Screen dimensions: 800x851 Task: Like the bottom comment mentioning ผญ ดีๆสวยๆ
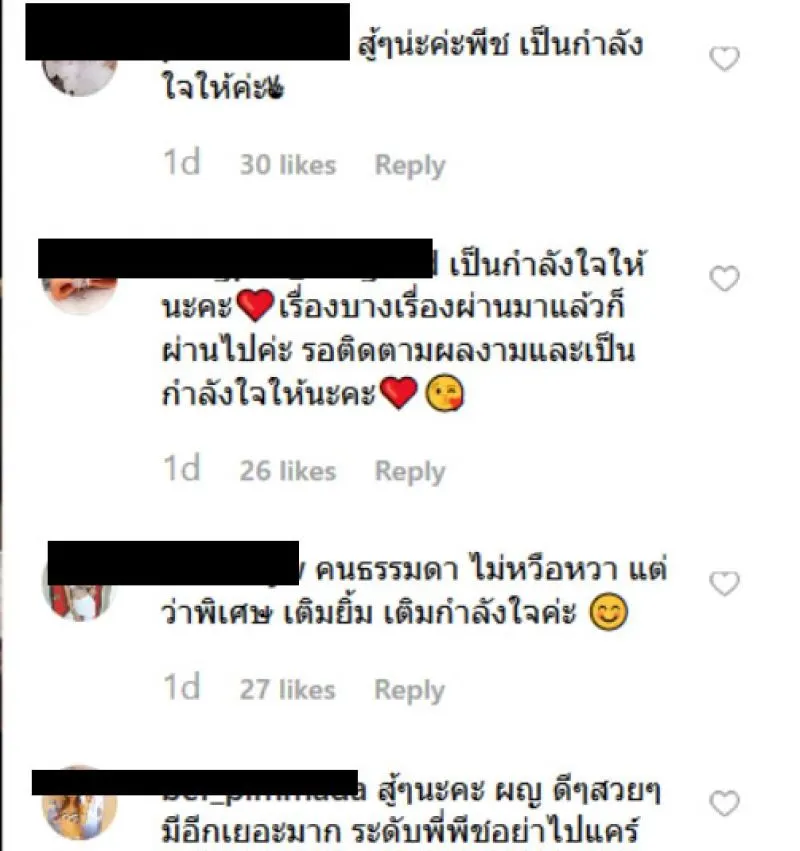pyautogui.click(x=725, y=803)
